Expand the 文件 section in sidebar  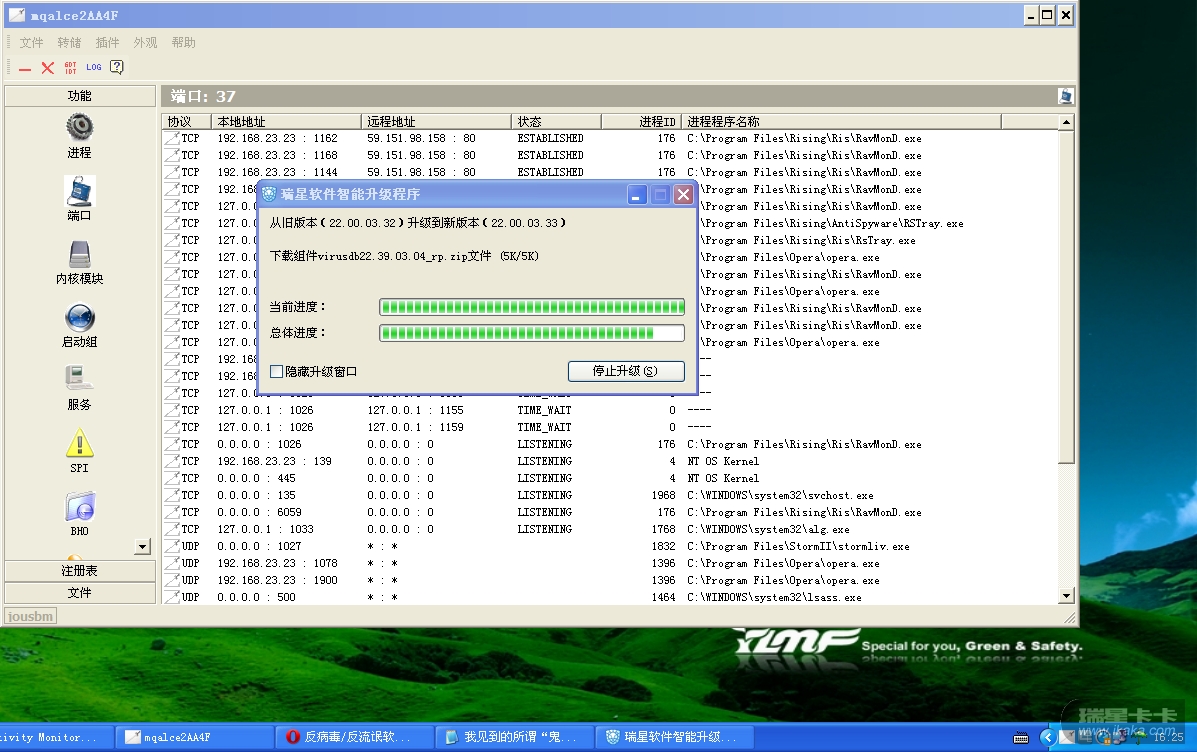[79, 592]
